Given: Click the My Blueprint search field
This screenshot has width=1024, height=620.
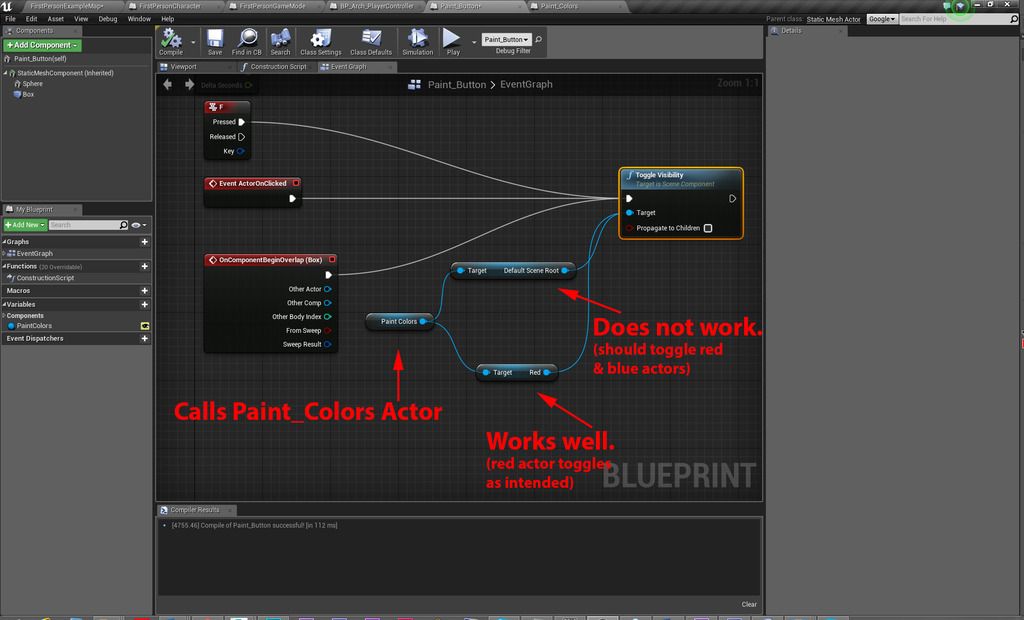Looking at the screenshot, I should click(87, 224).
